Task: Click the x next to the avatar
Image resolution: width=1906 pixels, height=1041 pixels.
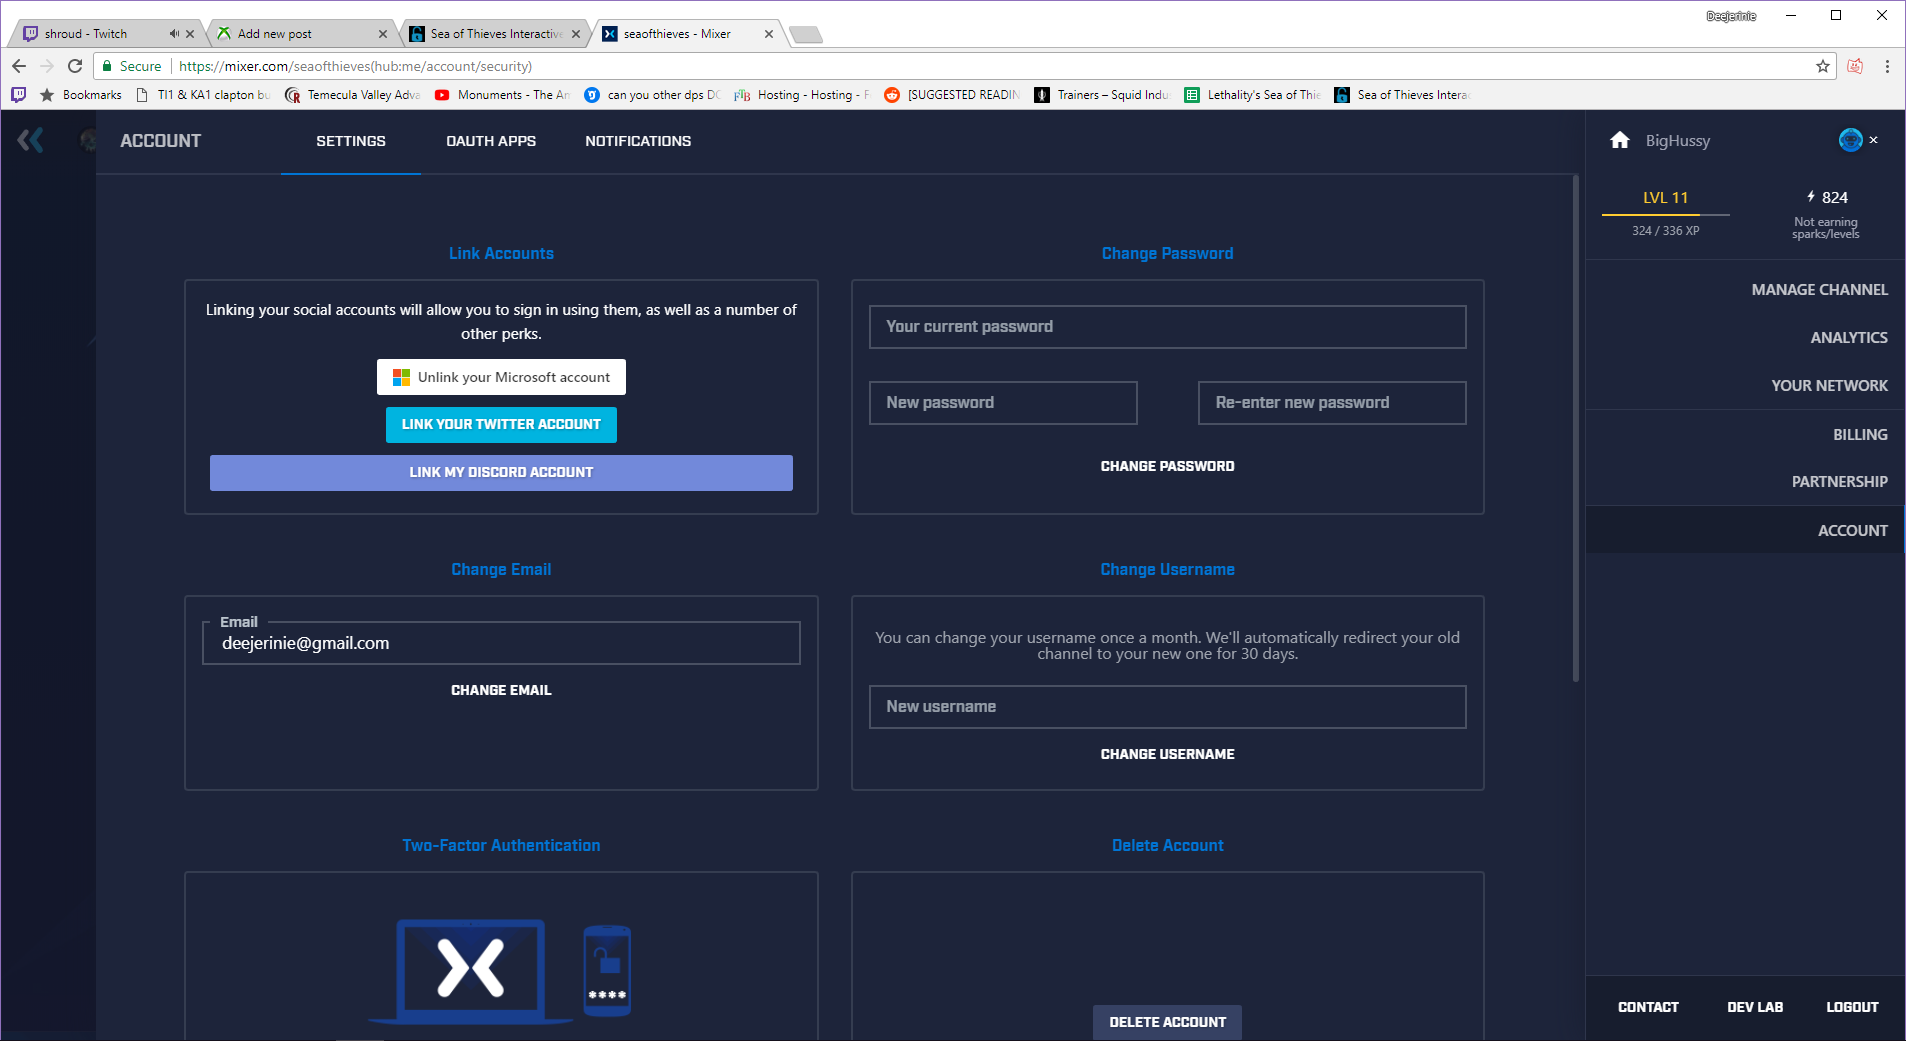Action: (1874, 140)
